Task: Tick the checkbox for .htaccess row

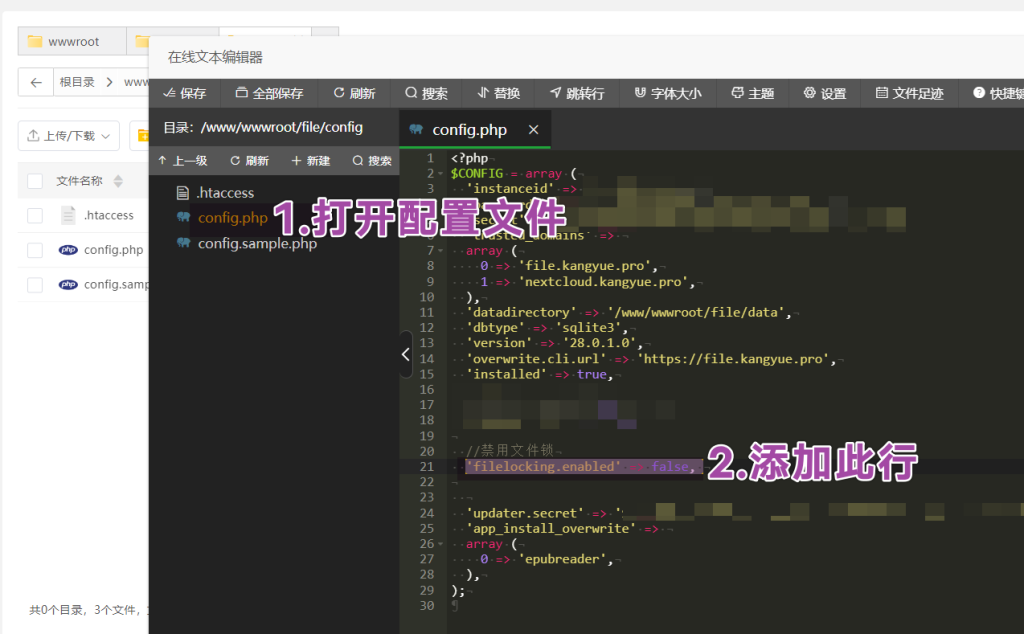Action: 35,215
